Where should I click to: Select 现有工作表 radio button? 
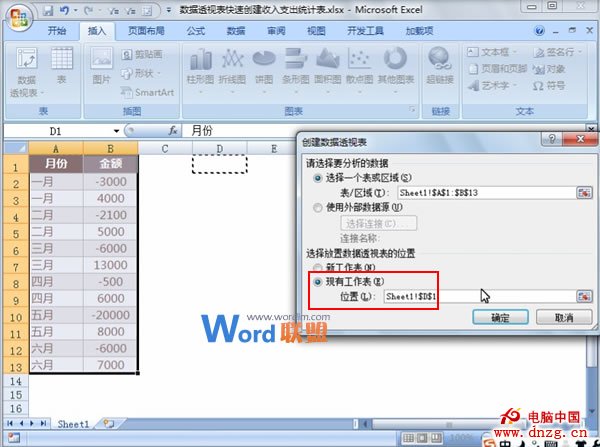318,282
